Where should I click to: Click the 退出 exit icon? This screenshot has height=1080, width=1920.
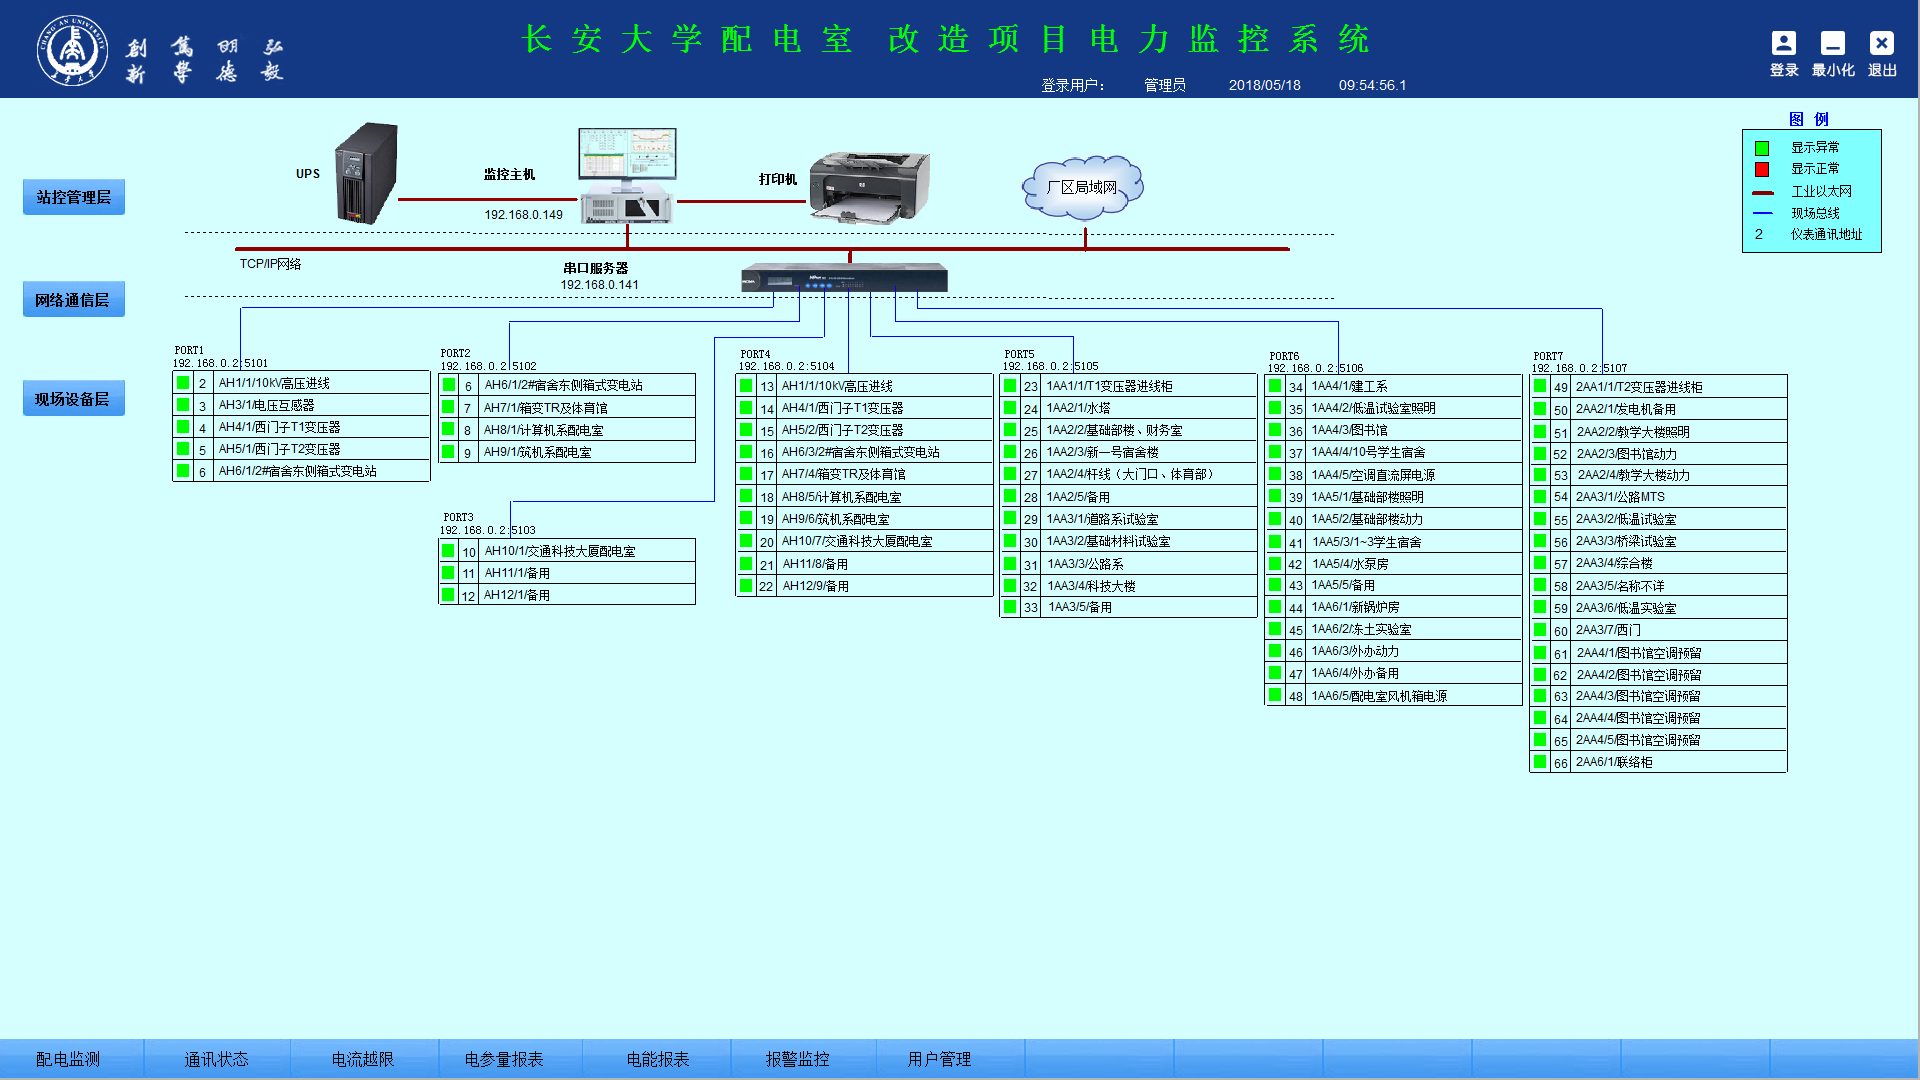click(1881, 44)
